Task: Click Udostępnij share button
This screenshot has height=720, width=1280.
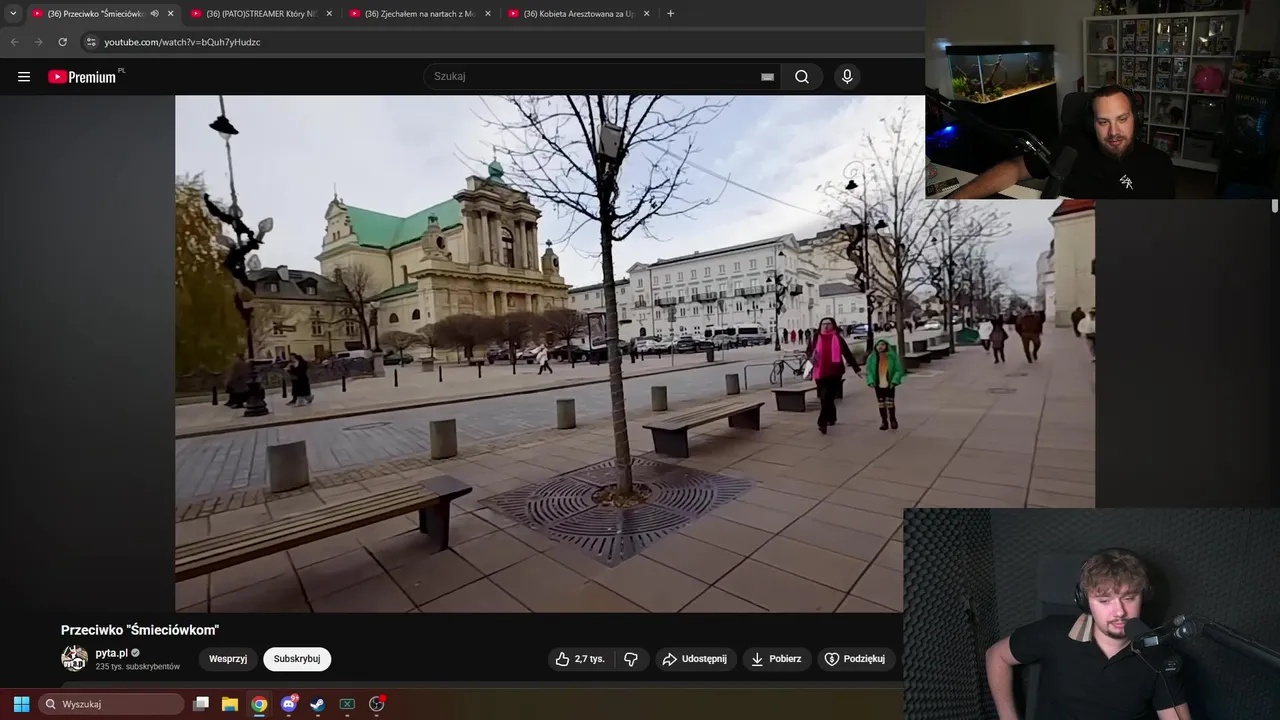Action: coord(695,659)
